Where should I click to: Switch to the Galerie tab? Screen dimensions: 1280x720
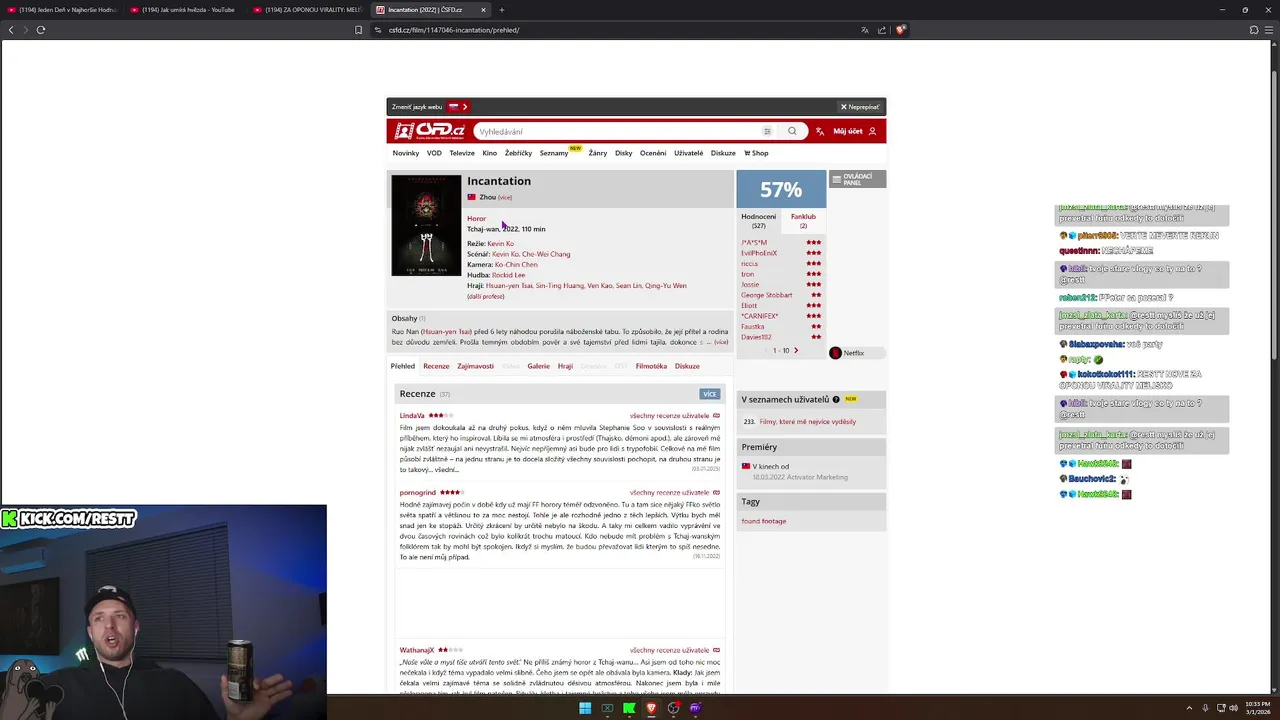539,366
